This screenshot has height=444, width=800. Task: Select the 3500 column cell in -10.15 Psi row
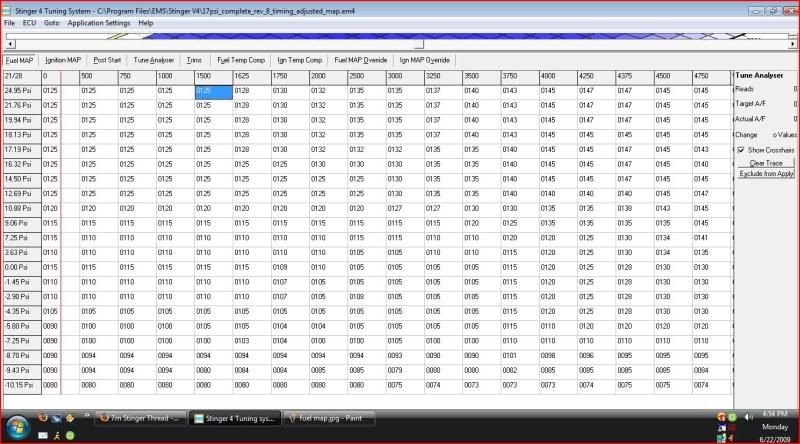click(482, 385)
